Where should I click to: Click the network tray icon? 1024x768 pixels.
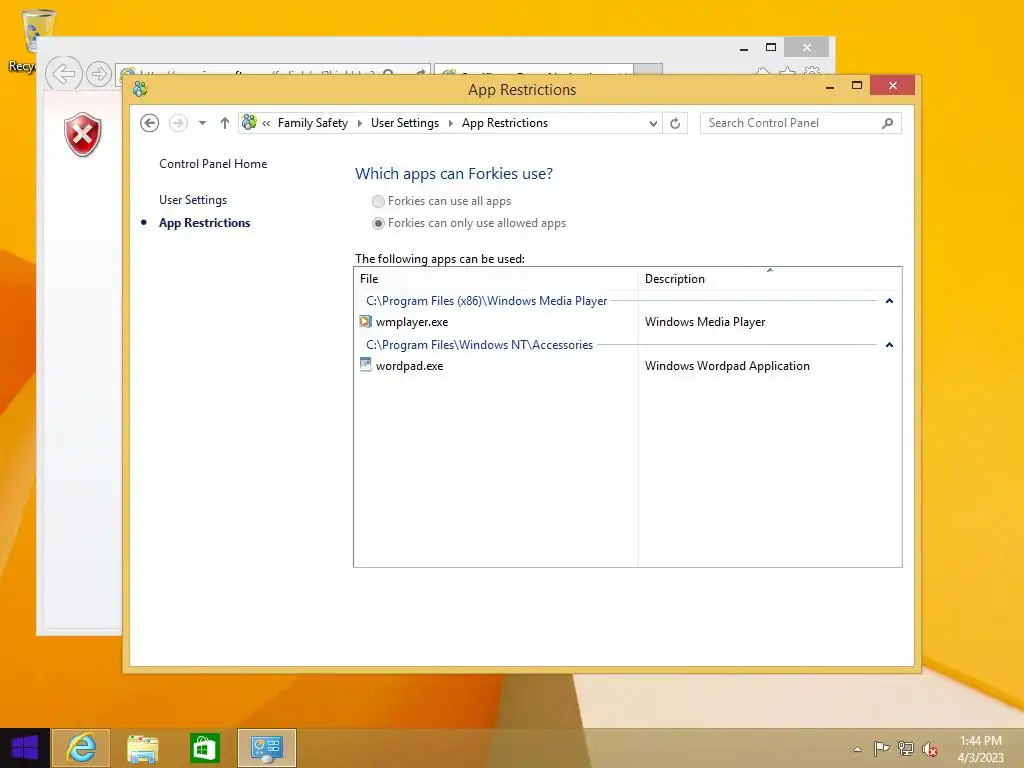(906, 748)
